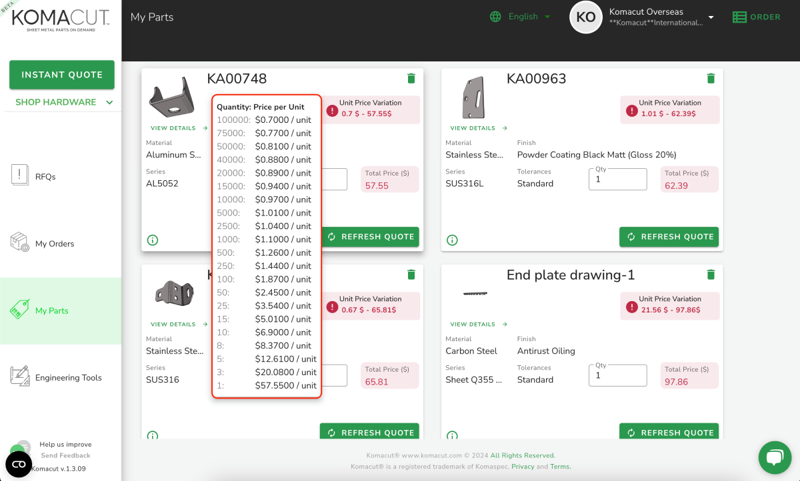Click KA00748 unit price variation alert icon
The height and width of the screenshot is (481, 800).
(332, 111)
